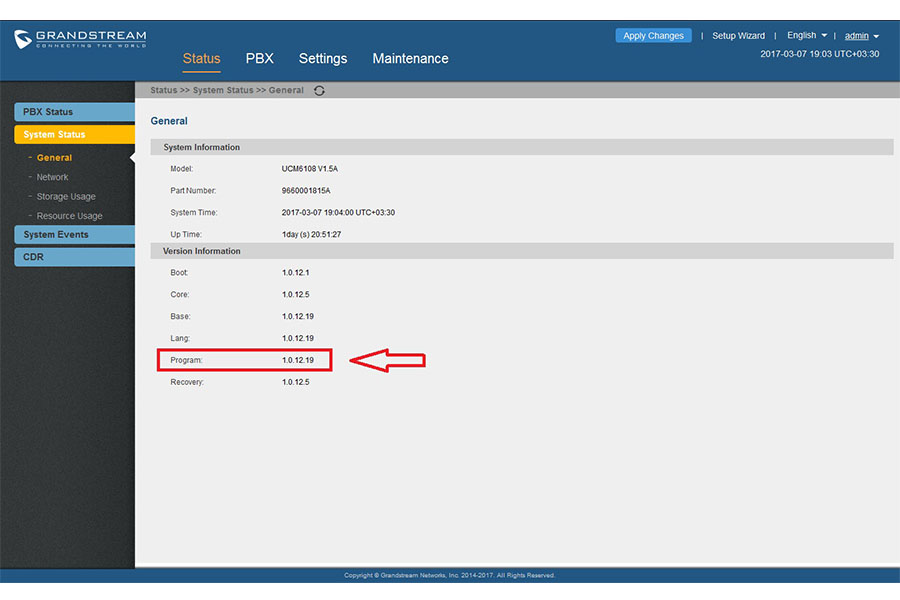Click Boot version 1.0.12.1
Image resolution: width=900 pixels, height=600 pixels.
pos(296,273)
